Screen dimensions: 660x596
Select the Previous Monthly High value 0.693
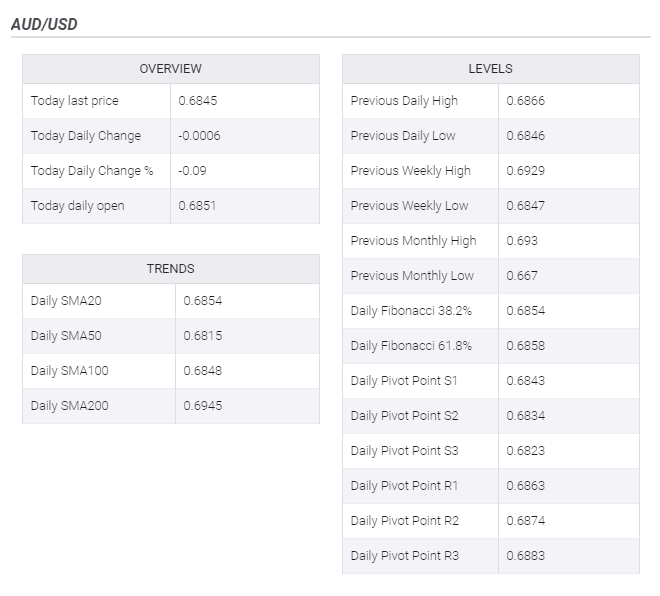tap(522, 241)
